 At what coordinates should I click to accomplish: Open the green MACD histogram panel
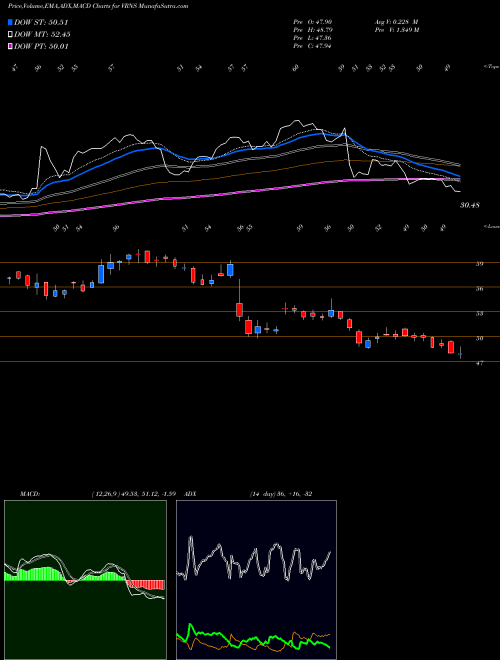[x=85, y=580]
